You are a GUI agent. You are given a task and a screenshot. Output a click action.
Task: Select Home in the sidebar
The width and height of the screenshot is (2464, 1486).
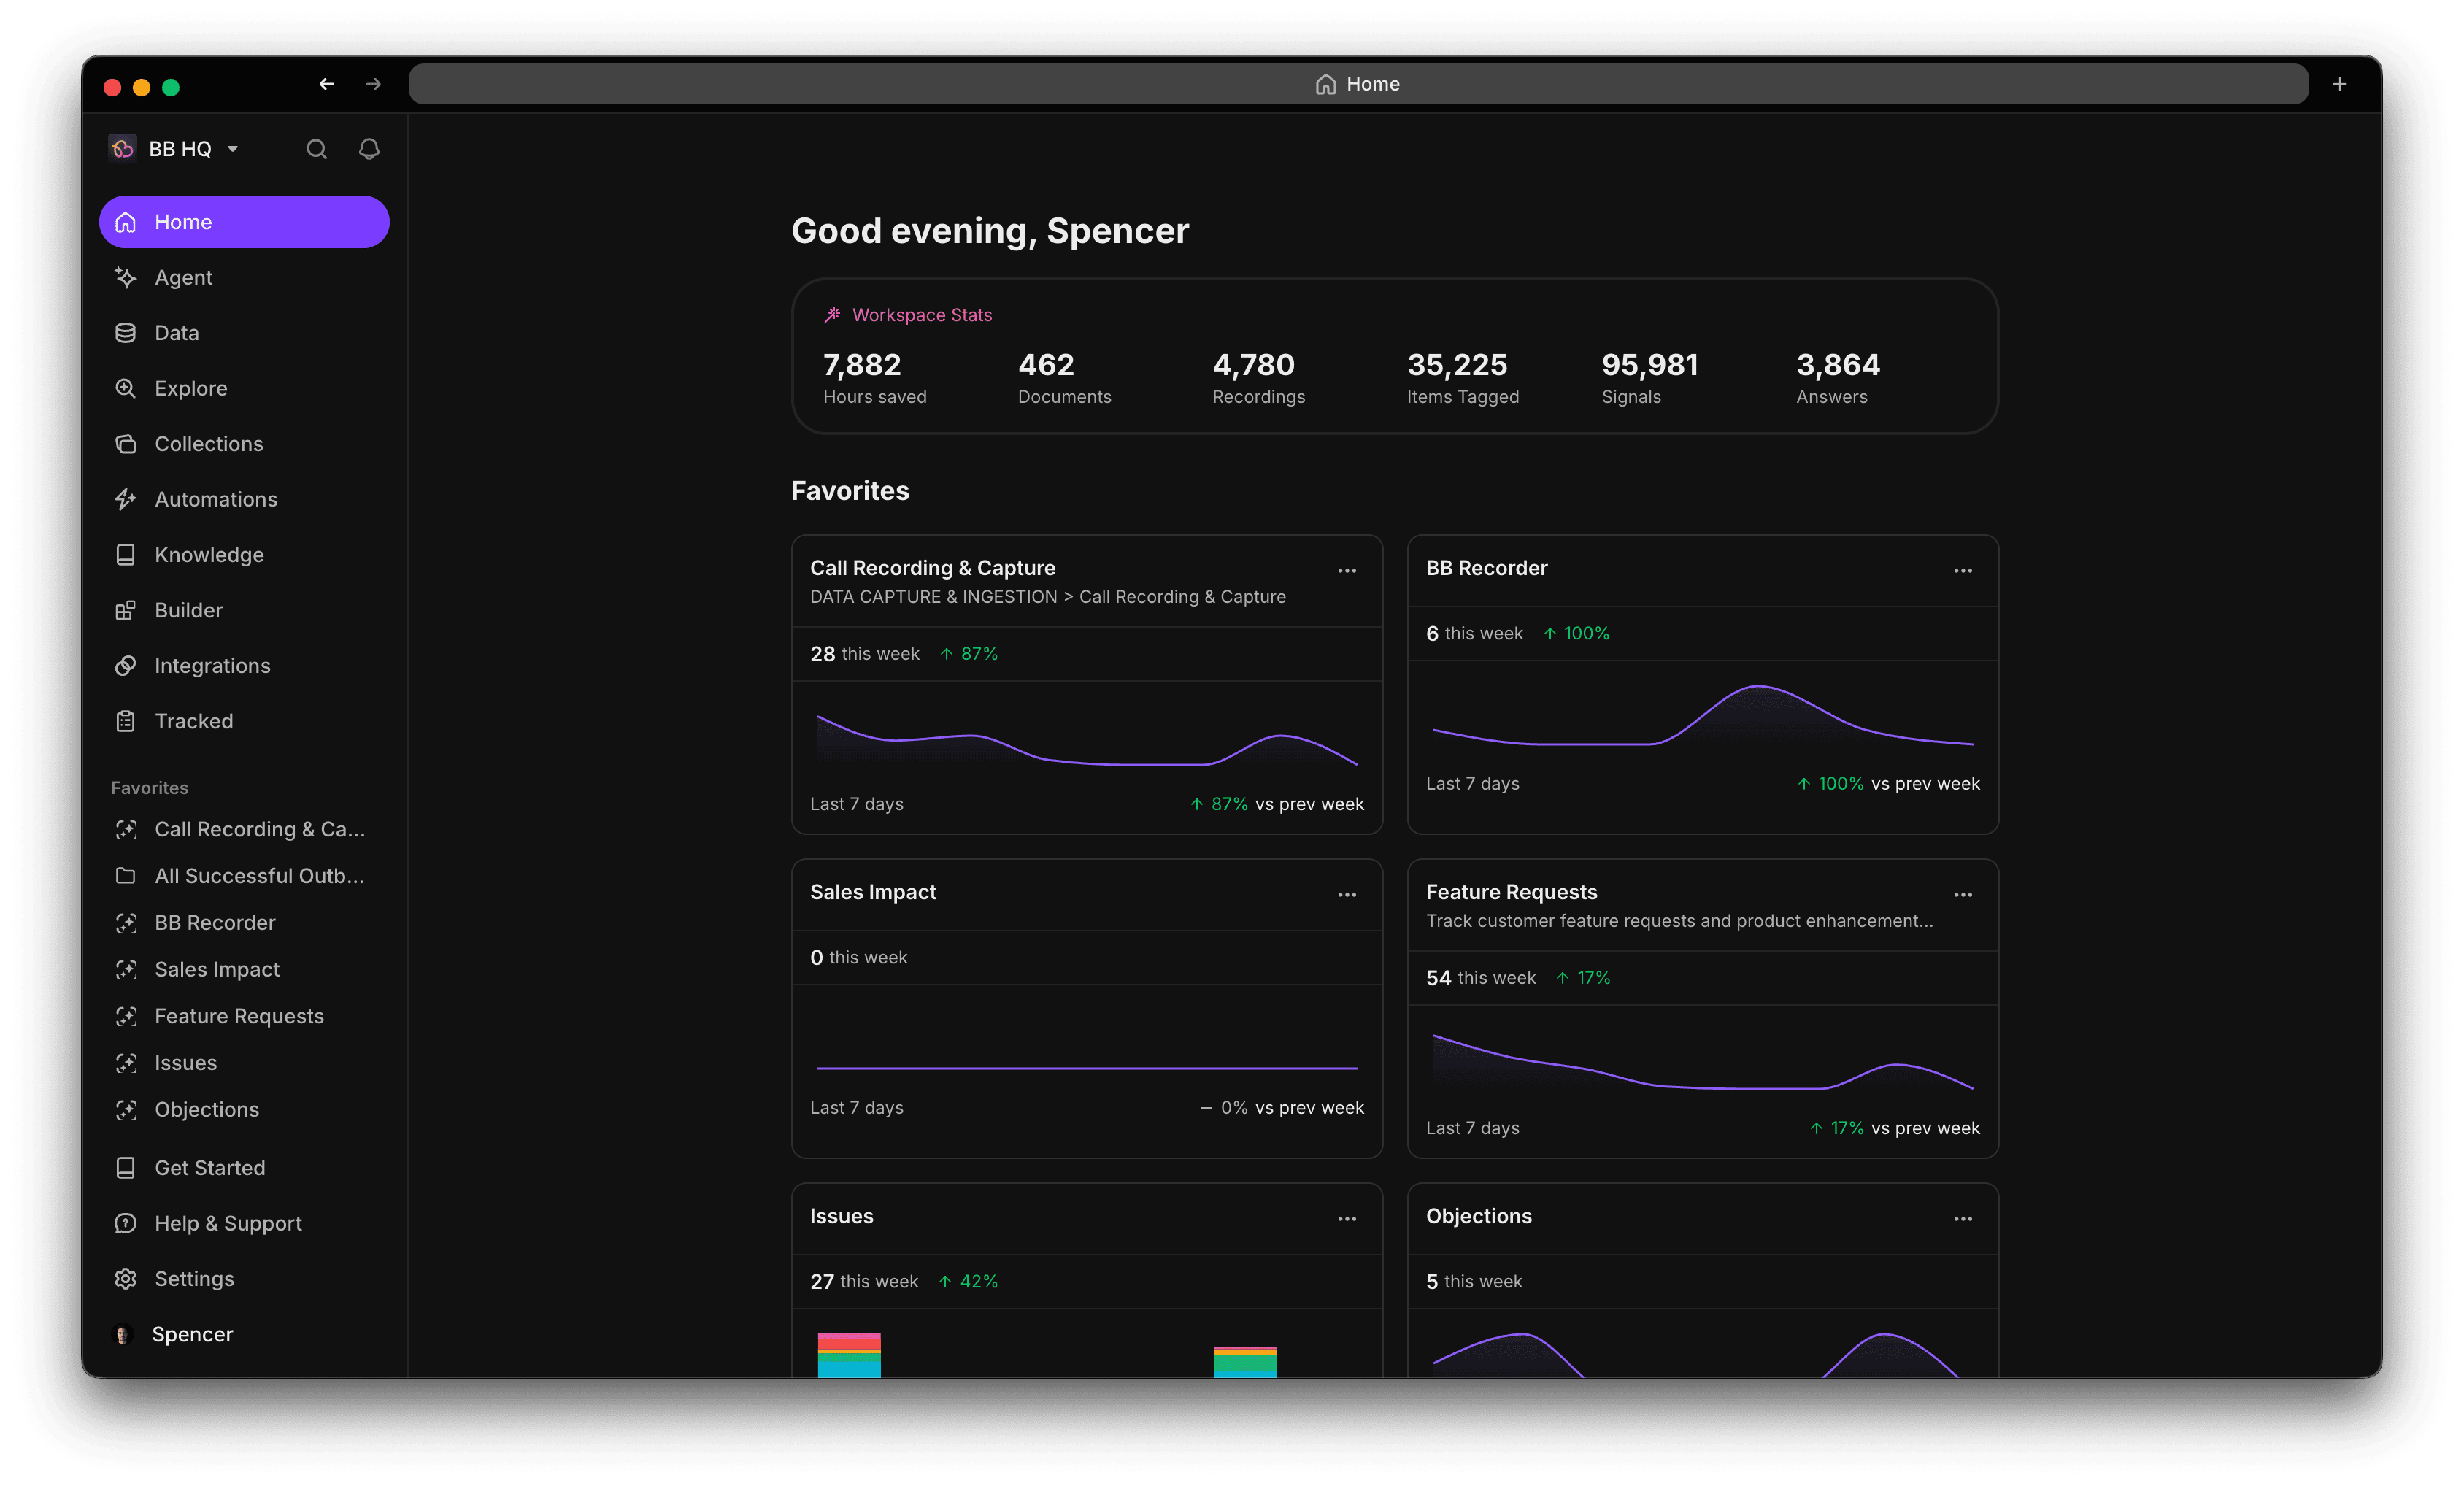click(x=244, y=222)
